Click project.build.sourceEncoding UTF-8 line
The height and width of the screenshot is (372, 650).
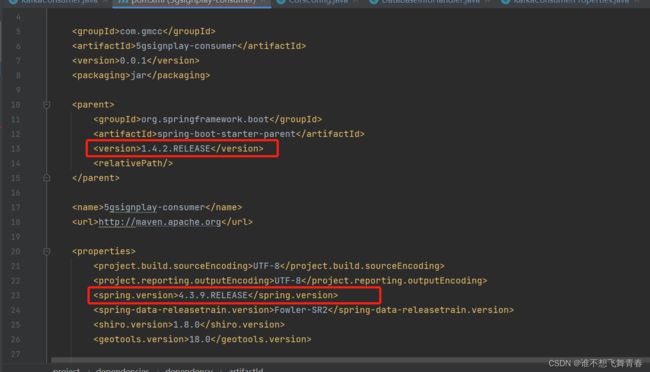(x=269, y=266)
